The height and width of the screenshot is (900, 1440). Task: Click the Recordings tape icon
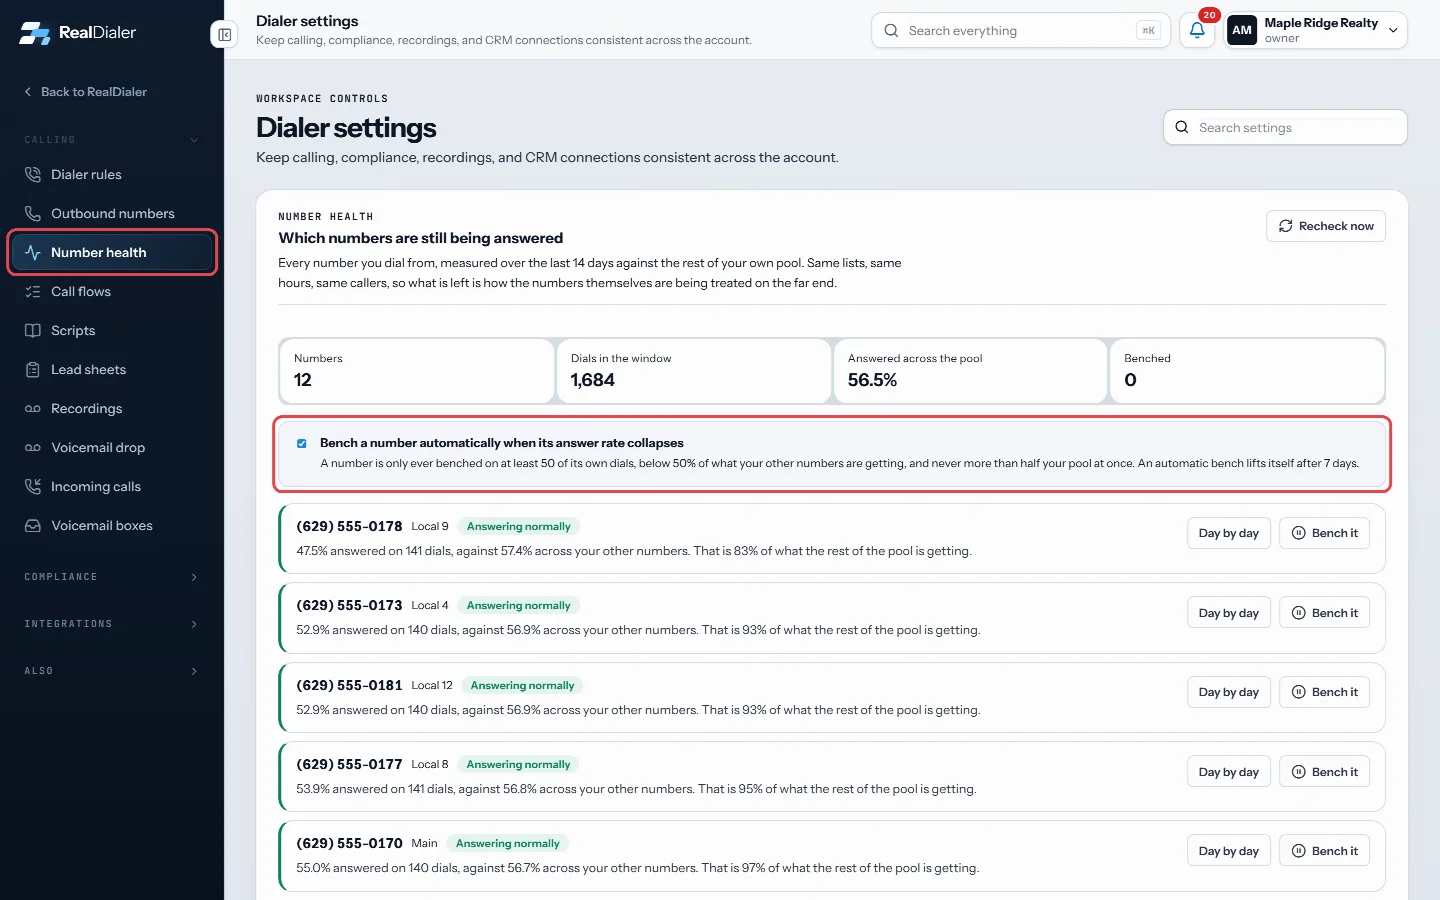point(33,408)
